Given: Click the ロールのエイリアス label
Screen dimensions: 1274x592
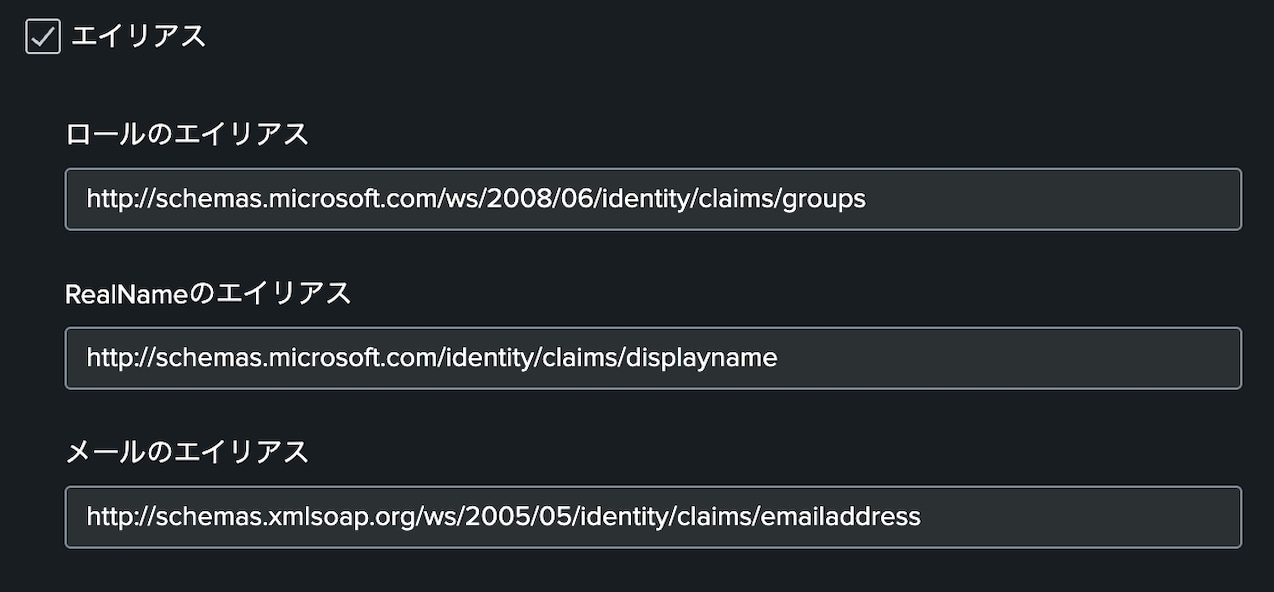Looking at the screenshot, I should point(187,134).
